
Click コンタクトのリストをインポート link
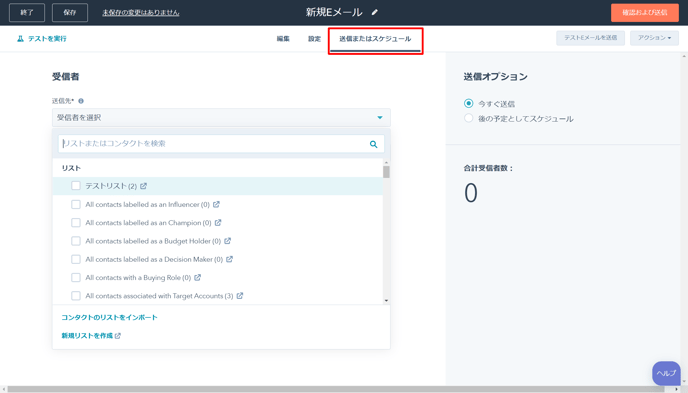click(109, 317)
